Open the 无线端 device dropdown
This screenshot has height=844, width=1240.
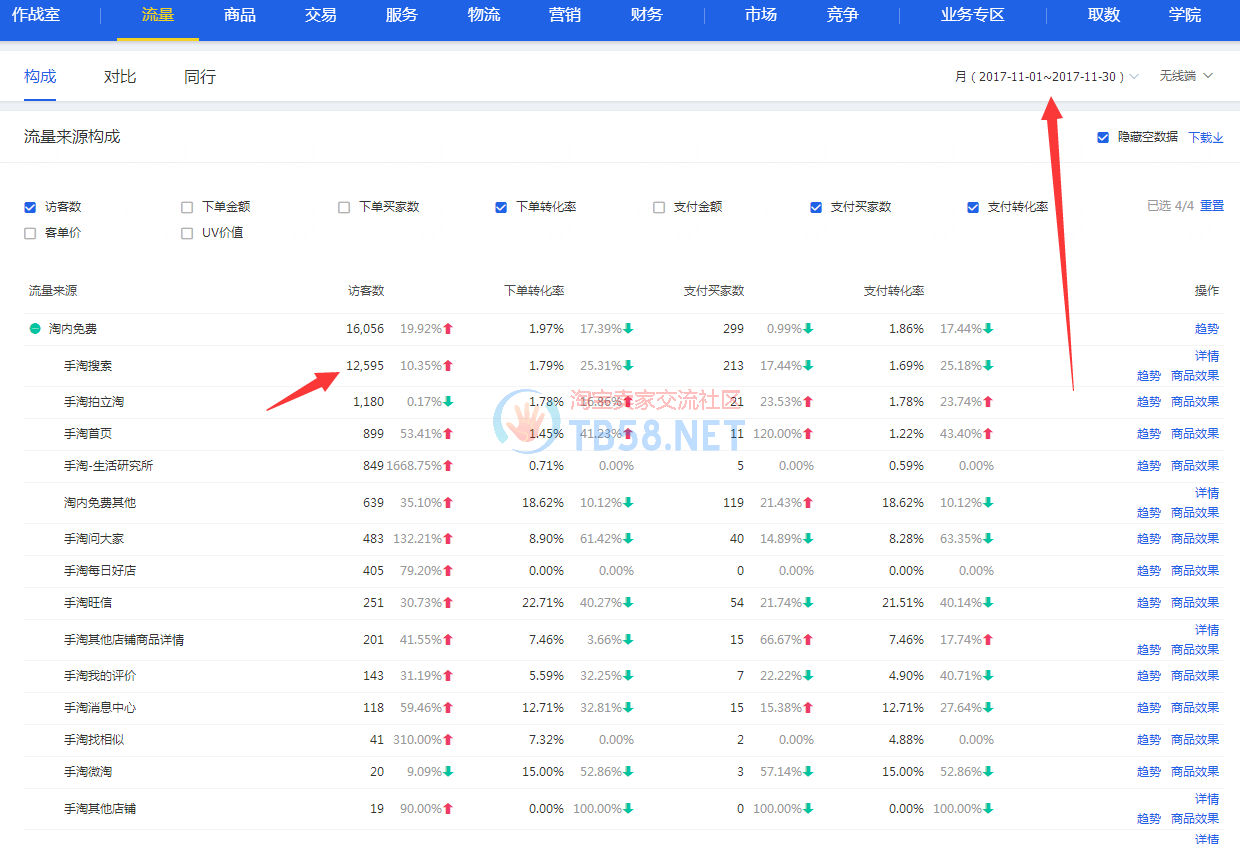(x=1186, y=76)
